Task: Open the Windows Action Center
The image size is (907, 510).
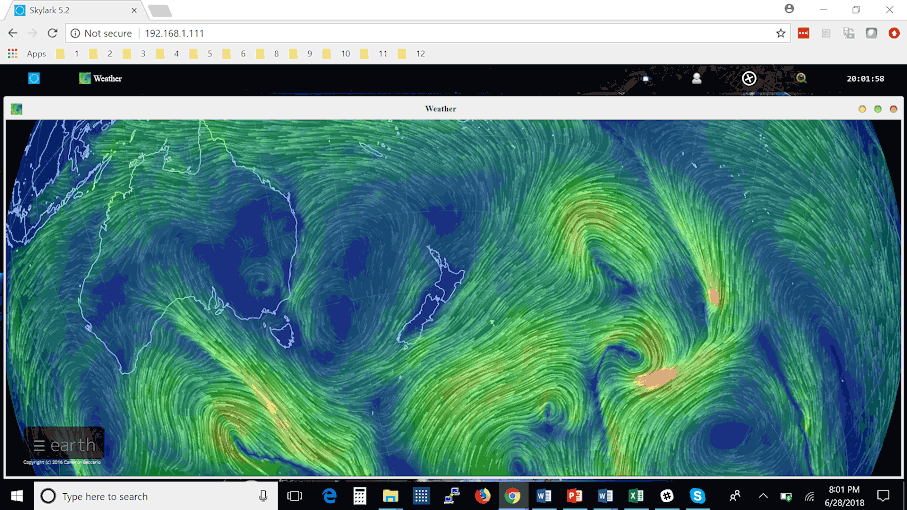Action: [883, 496]
